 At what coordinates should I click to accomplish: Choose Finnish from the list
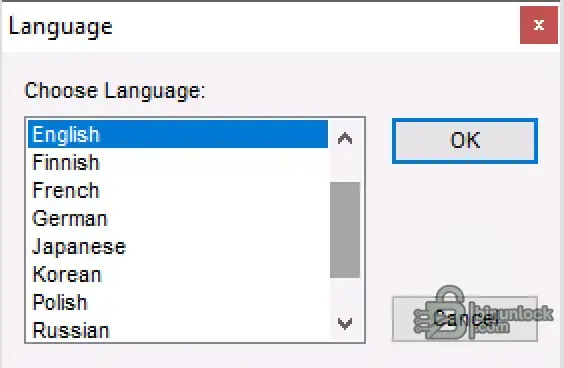[x=178, y=162]
